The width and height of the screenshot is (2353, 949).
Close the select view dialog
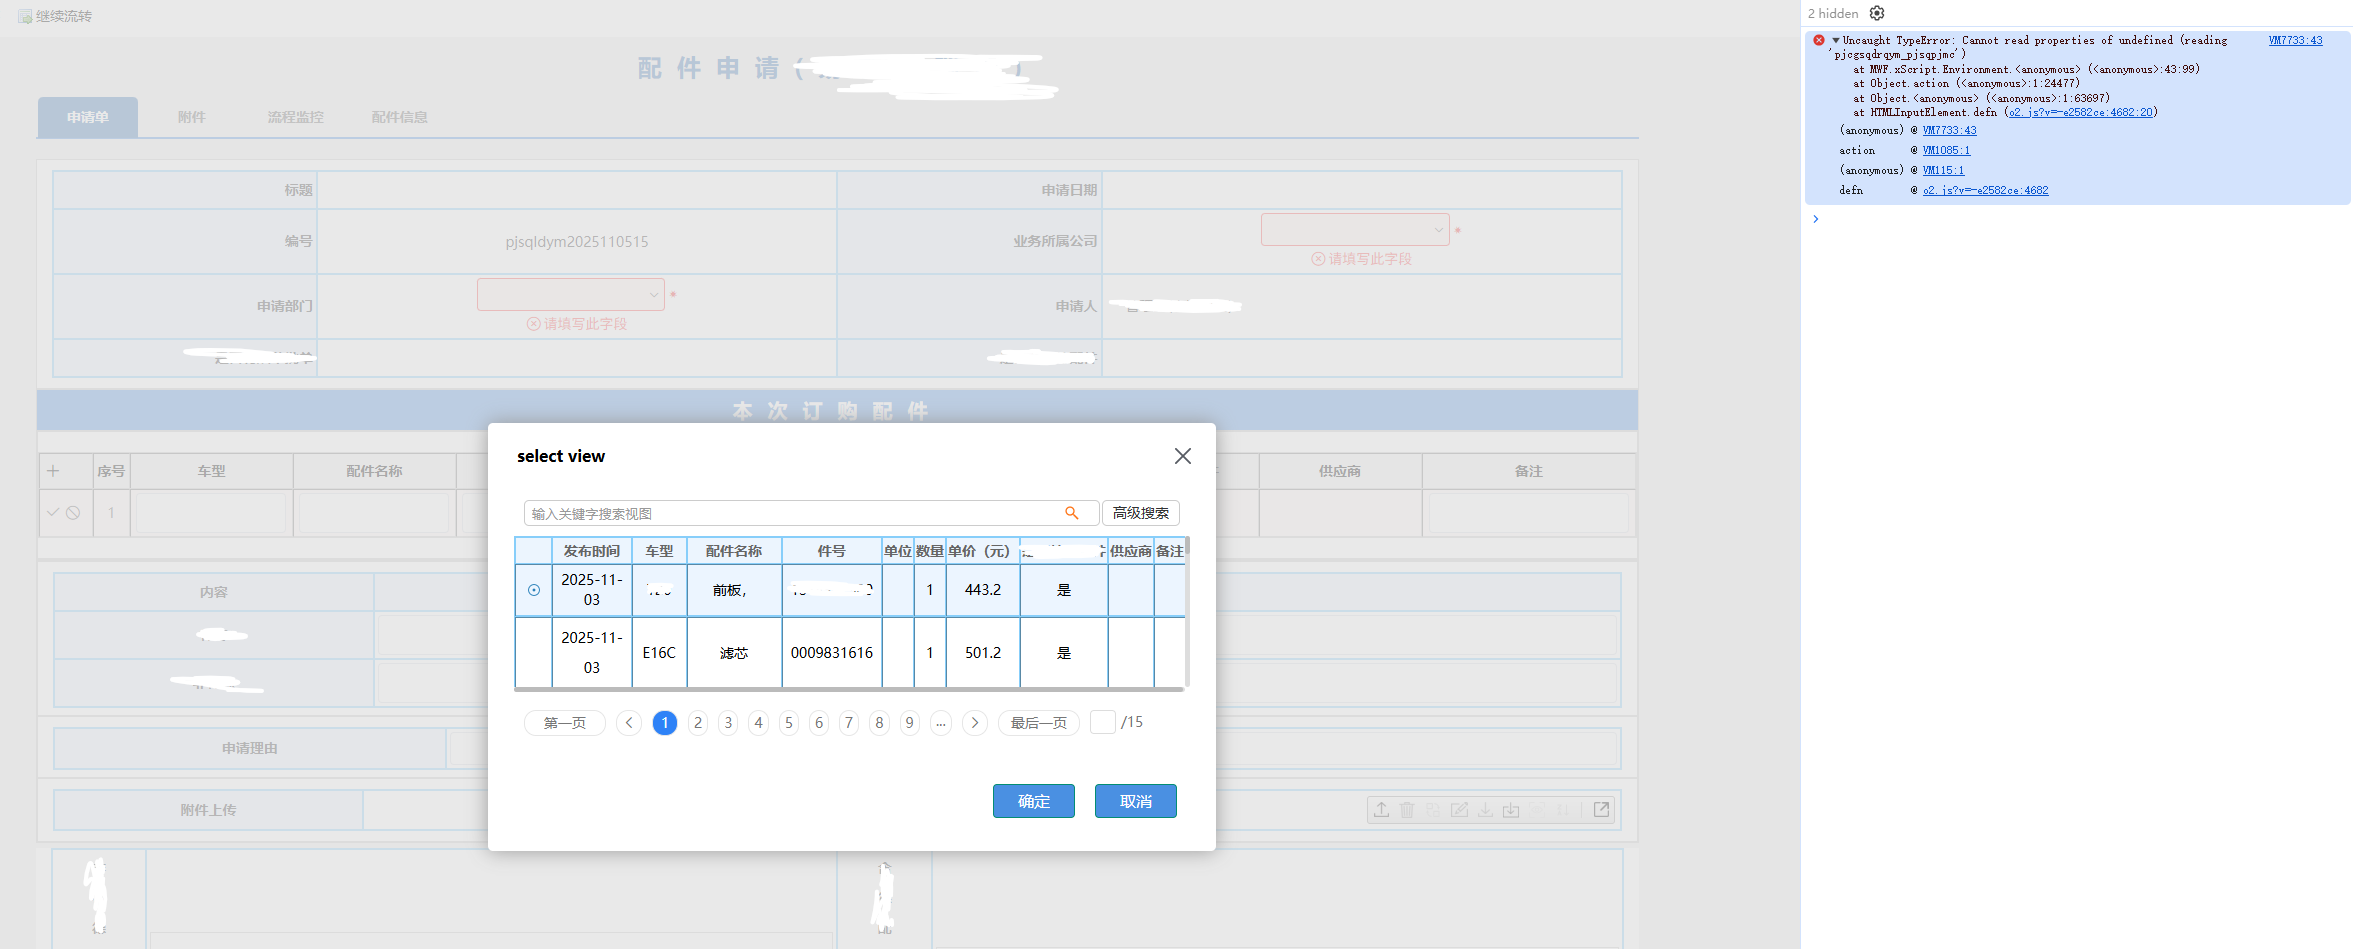(x=1182, y=456)
